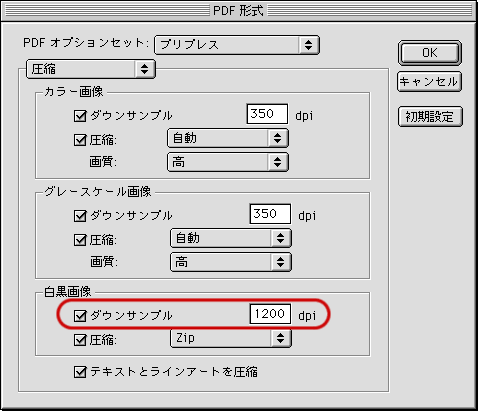Image resolution: width=478 pixels, height=411 pixels.
Task: Click the グレースケール画像 350 dpi field
Action: coord(270,214)
